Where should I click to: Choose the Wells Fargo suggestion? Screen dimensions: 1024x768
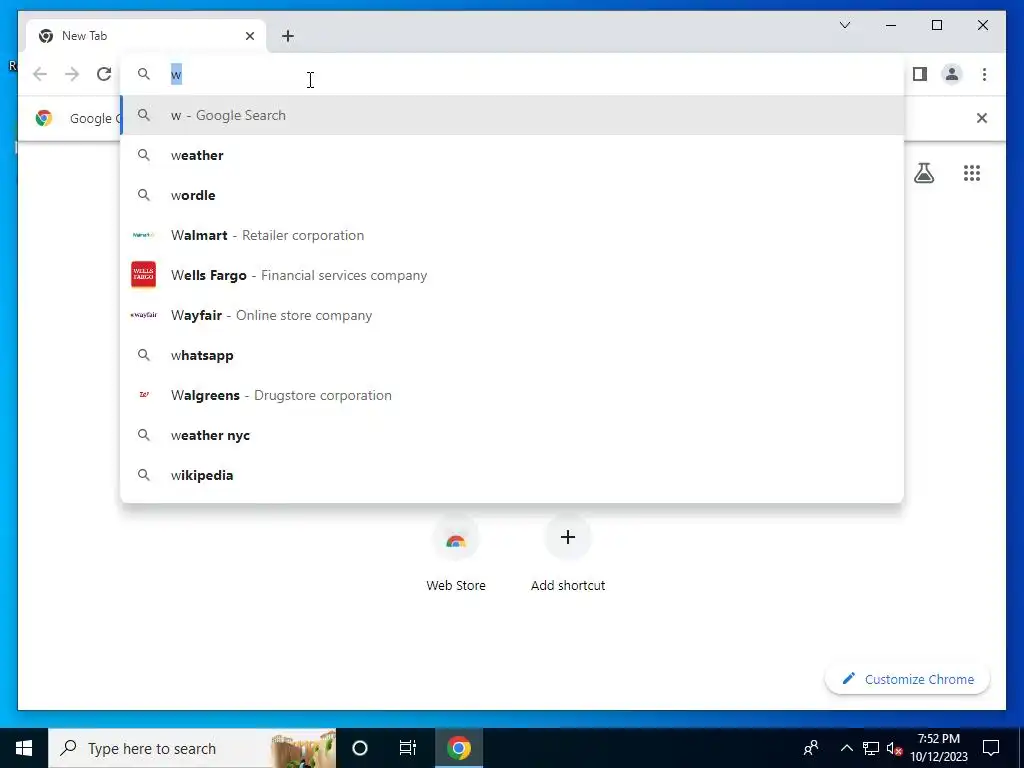[x=512, y=275]
